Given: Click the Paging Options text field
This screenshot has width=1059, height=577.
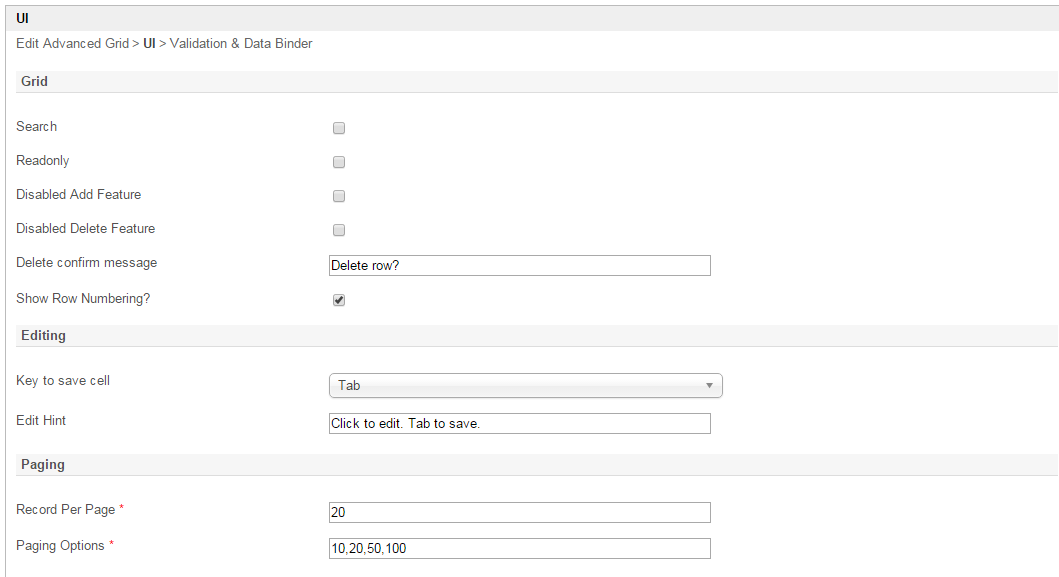Looking at the screenshot, I should click(x=519, y=548).
